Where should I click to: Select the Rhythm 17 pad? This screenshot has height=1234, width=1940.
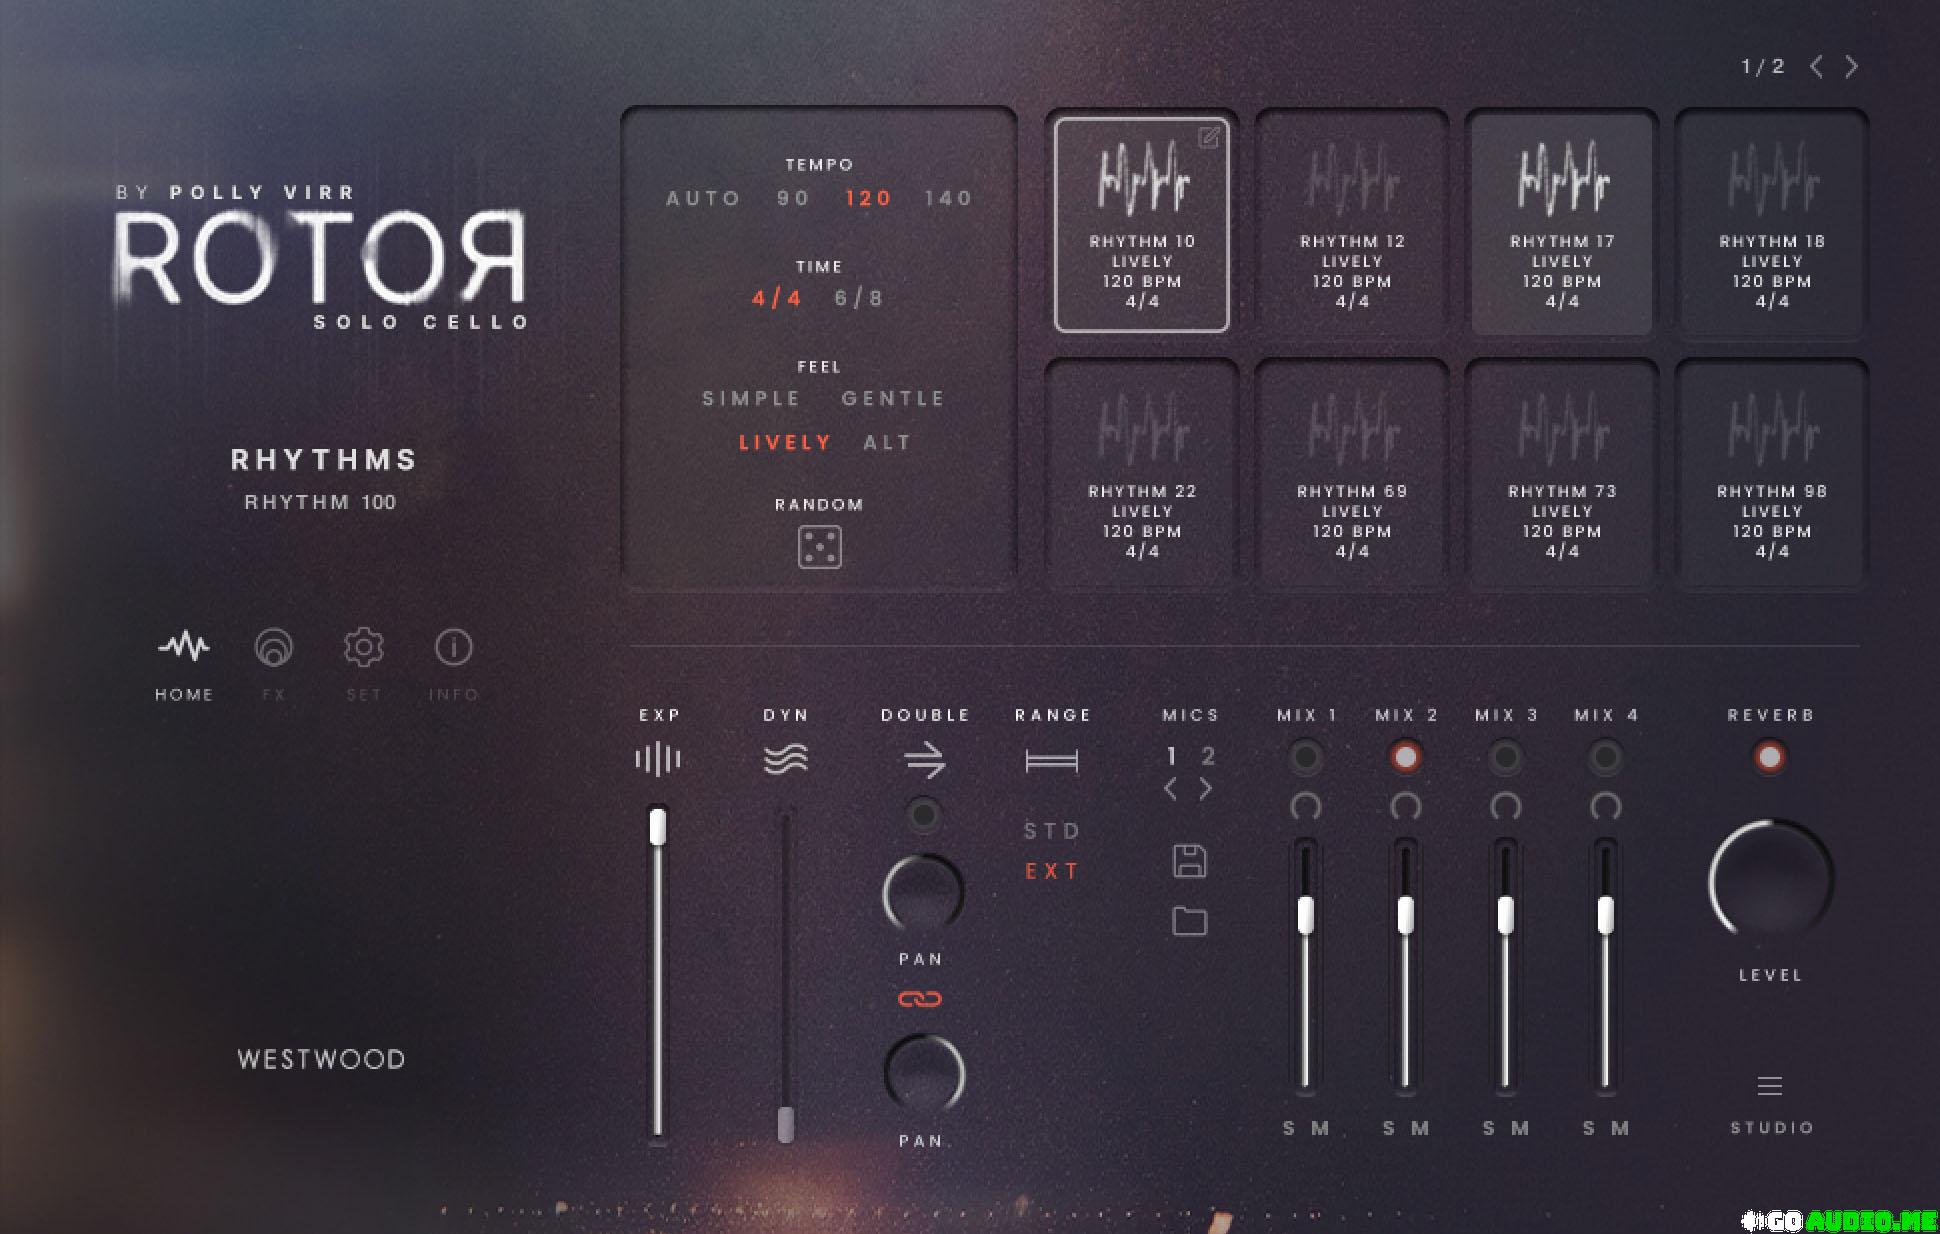click(1562, 223)
